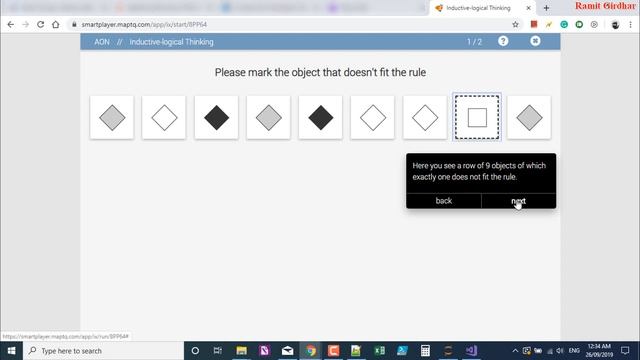Open a new browser tab
The width and height of the screenshot is (640, 360).
tap(546, 8)
